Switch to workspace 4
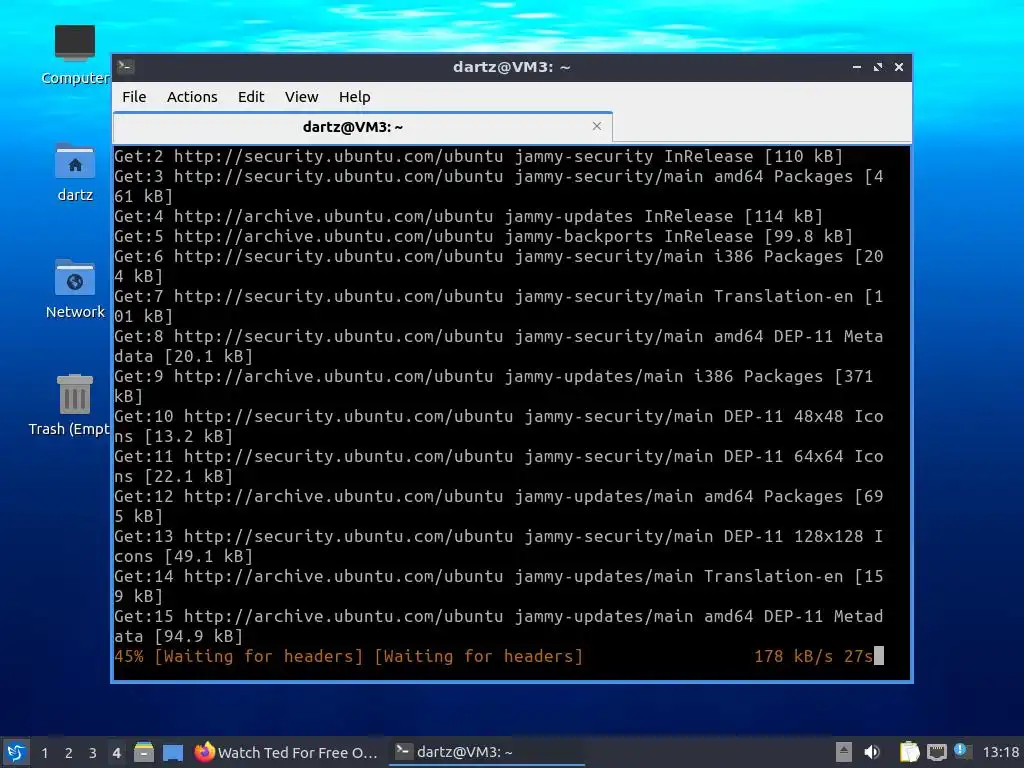 tap(116, 753)
